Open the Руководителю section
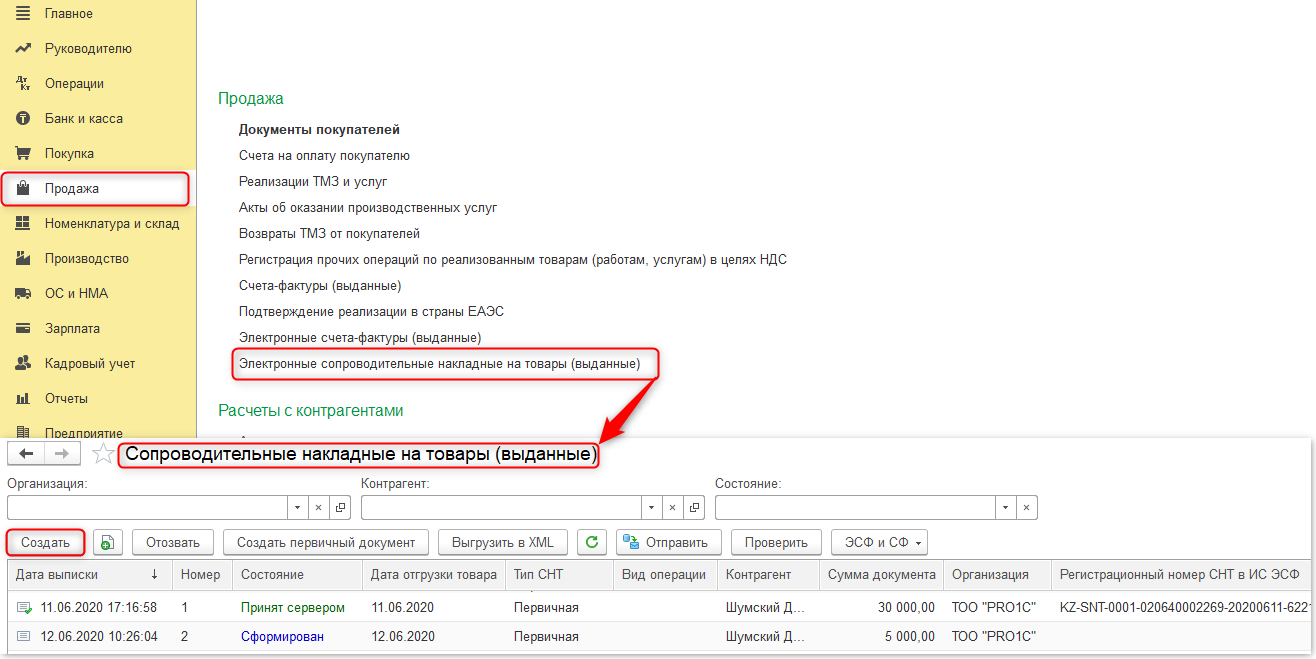Viewport: 1316px width, 659px height. 88,48
